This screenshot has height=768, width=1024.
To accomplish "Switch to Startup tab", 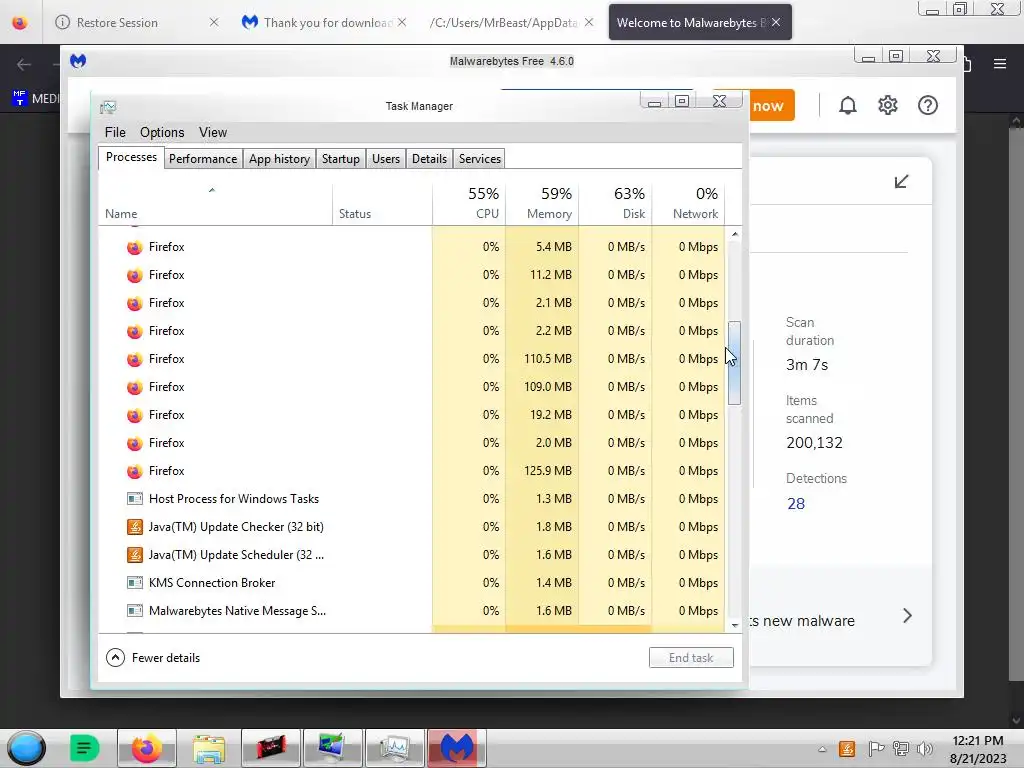I will (340, 159).
